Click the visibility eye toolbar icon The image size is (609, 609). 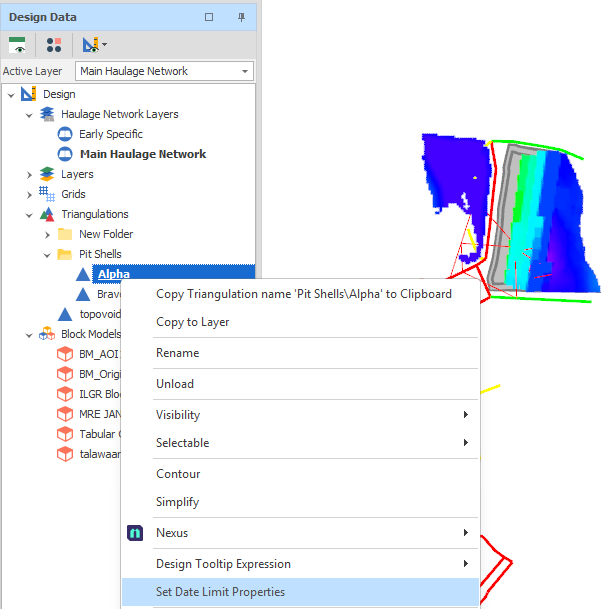[x=17, y=45]
